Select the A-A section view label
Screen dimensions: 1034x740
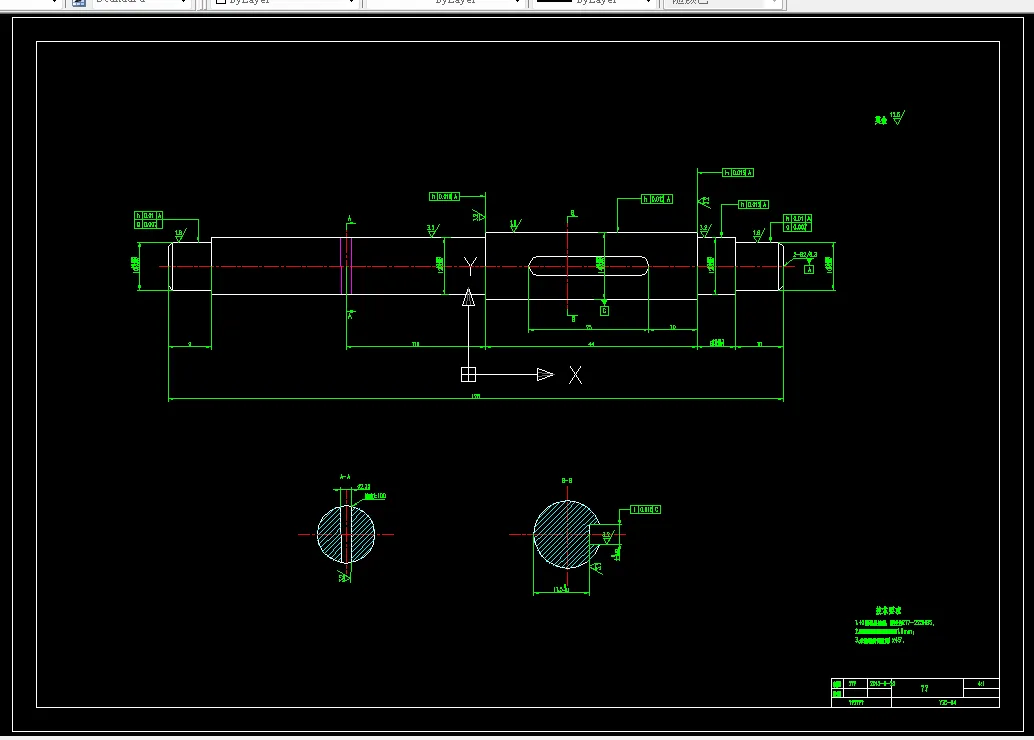click(345, 477)
